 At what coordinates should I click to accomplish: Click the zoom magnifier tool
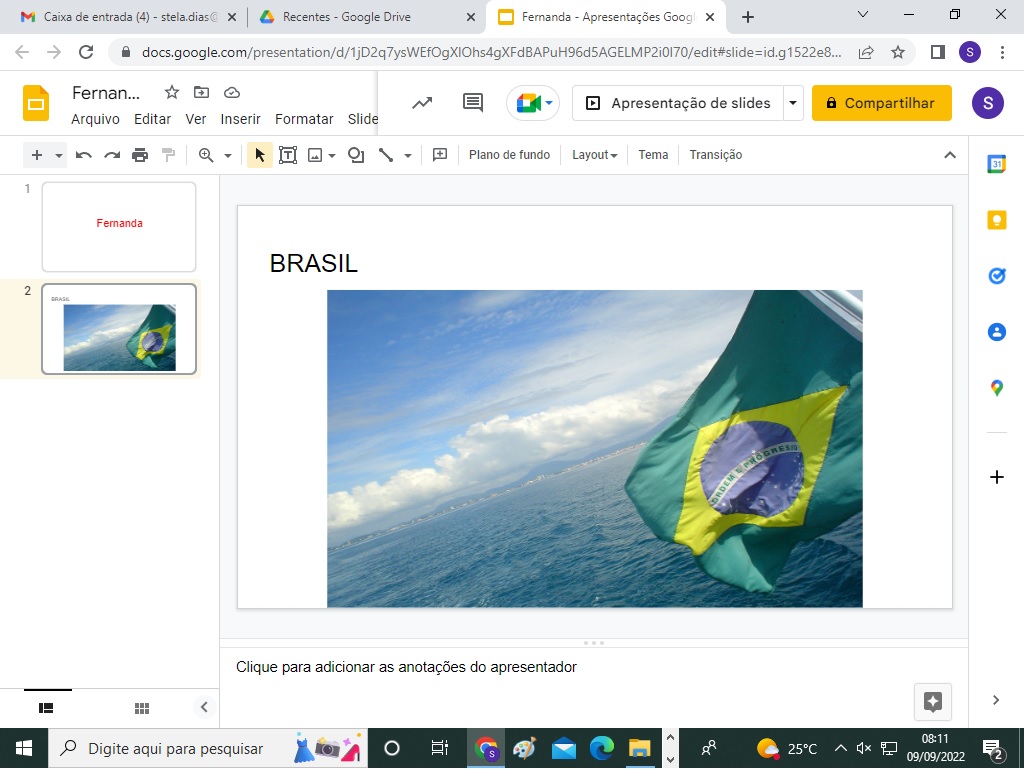(206, 155)
